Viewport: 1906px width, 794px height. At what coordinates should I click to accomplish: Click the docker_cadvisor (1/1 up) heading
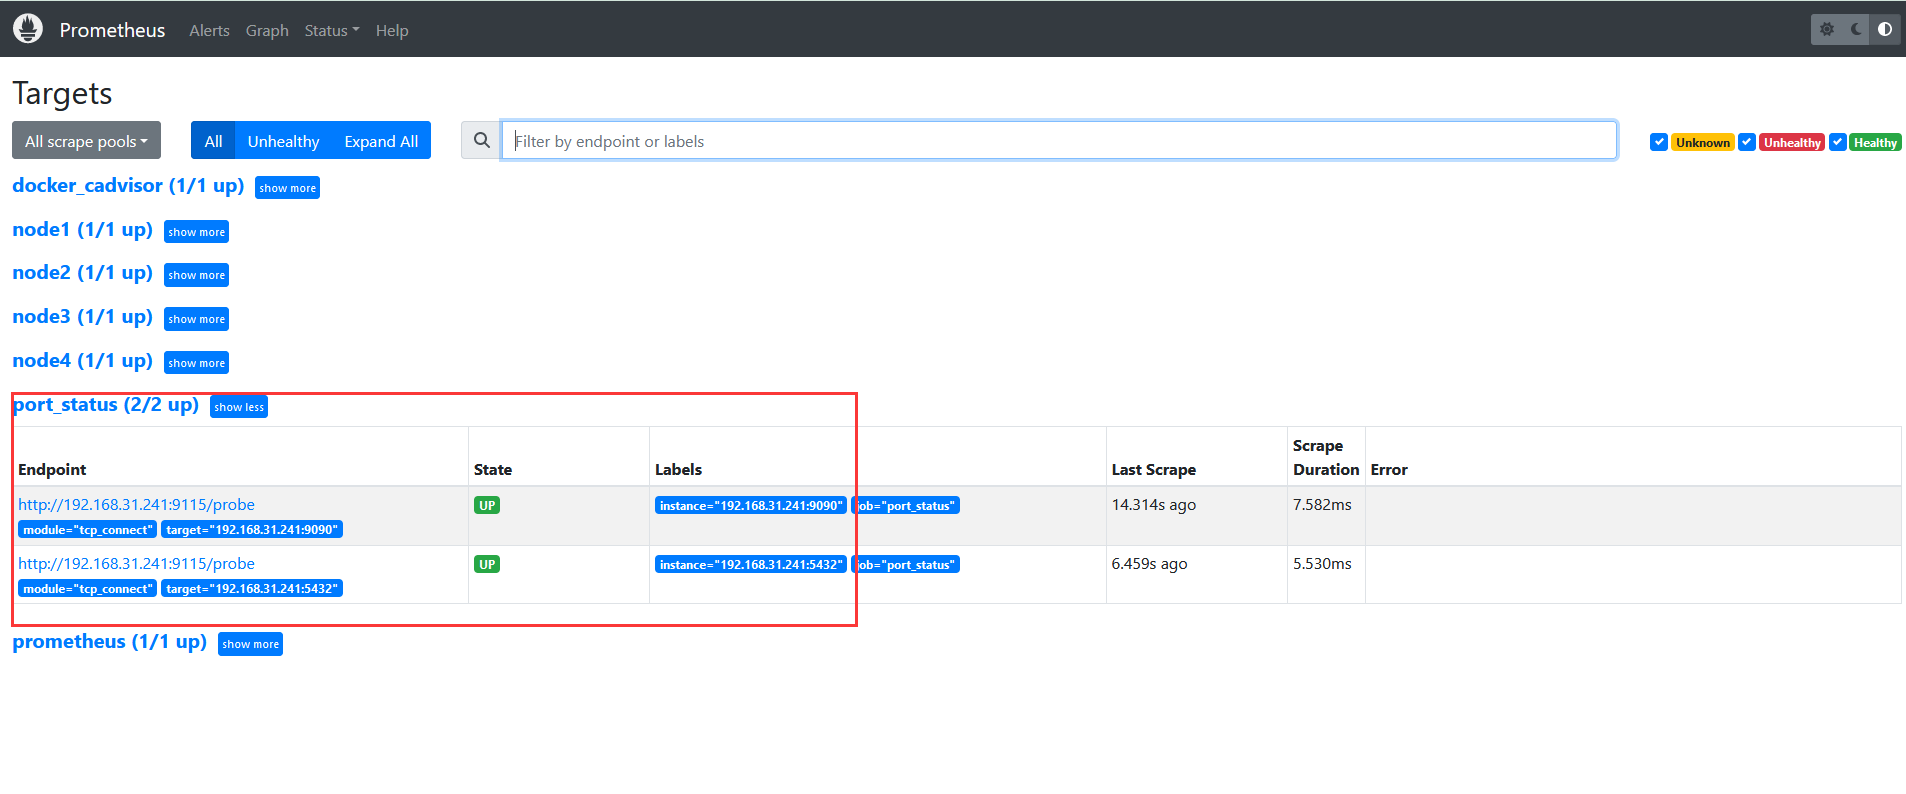point(128,185)
